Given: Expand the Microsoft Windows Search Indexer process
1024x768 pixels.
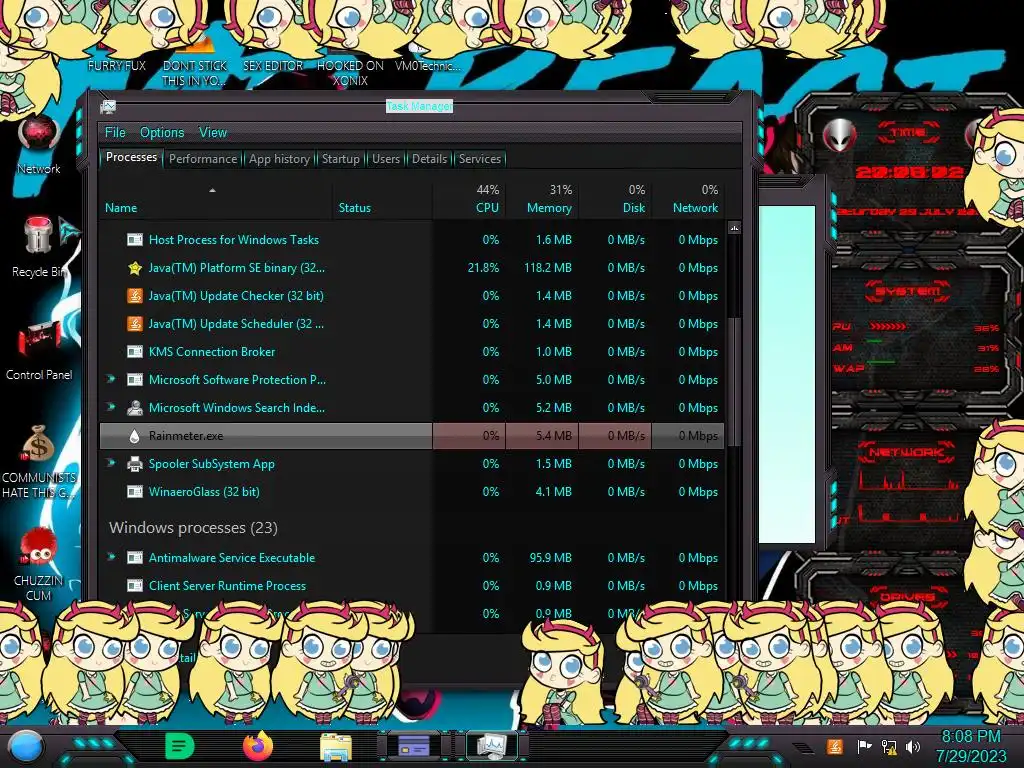Looking at the screenshot, I should pyautogui.click(x=111, y=407).
